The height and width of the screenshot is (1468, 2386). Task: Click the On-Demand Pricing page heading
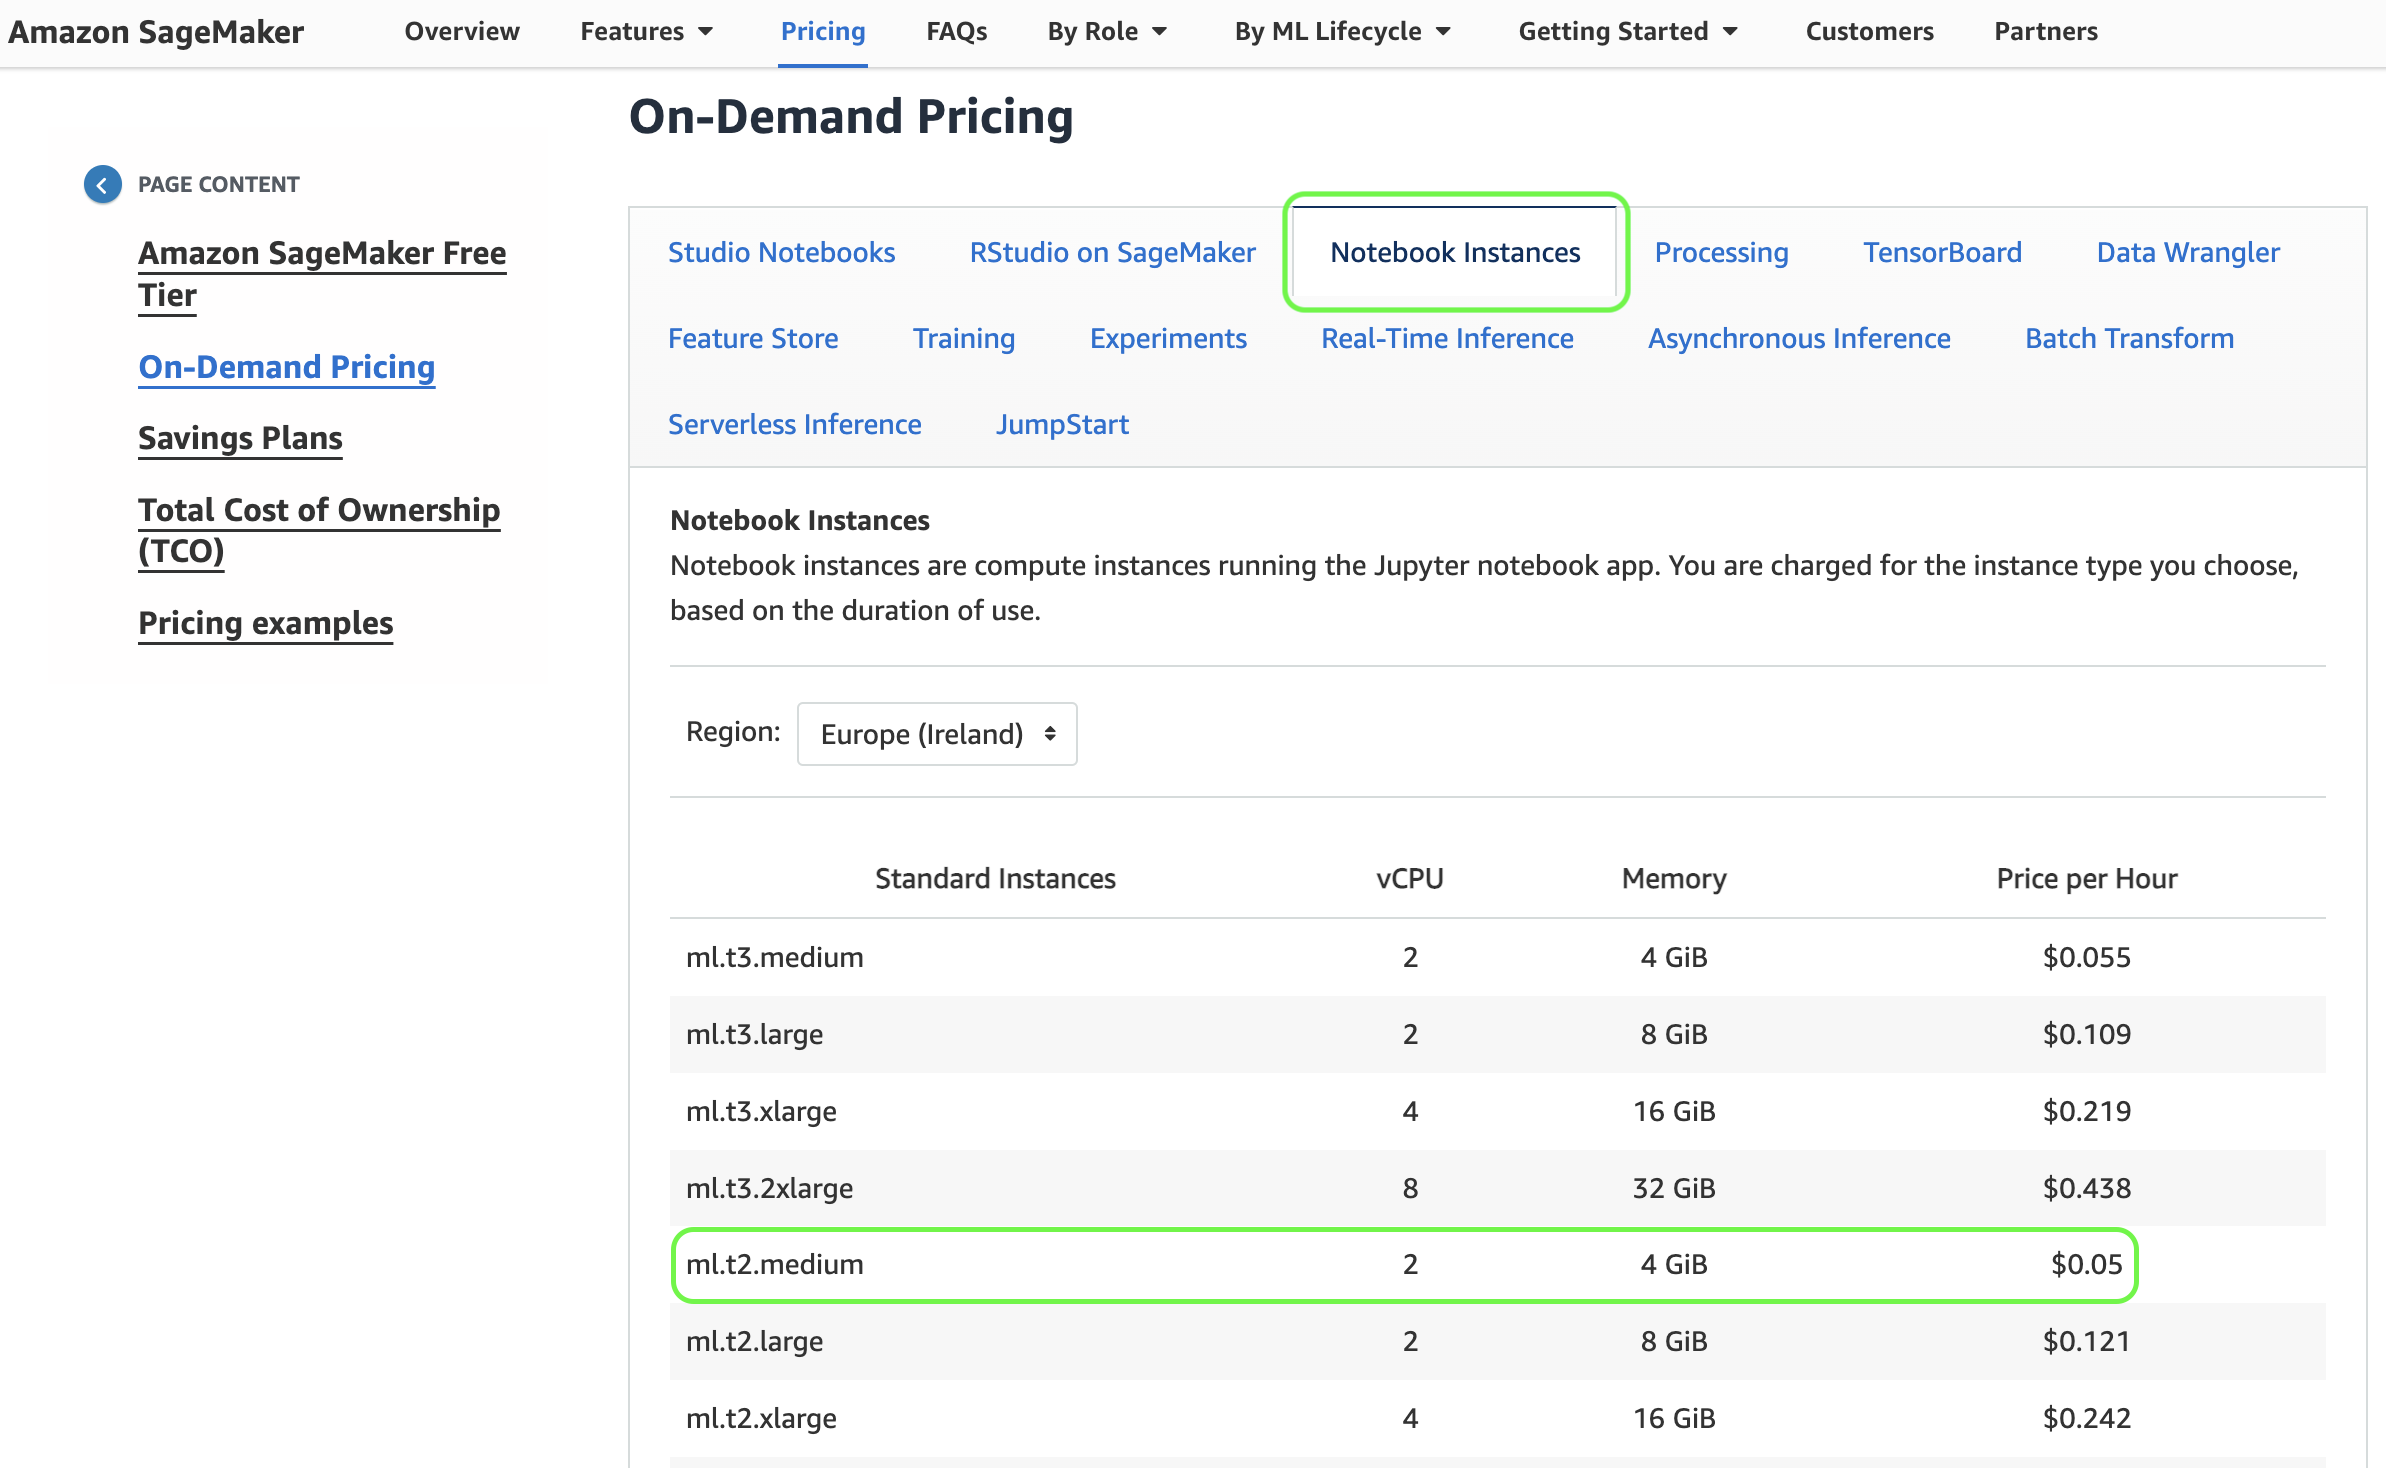pyautogui.click(x=851, y=116)
